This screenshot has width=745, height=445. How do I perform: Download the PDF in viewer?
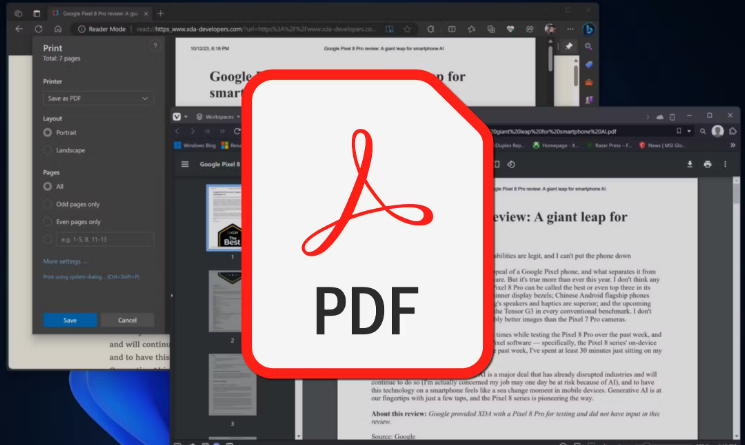click(690, 164)
